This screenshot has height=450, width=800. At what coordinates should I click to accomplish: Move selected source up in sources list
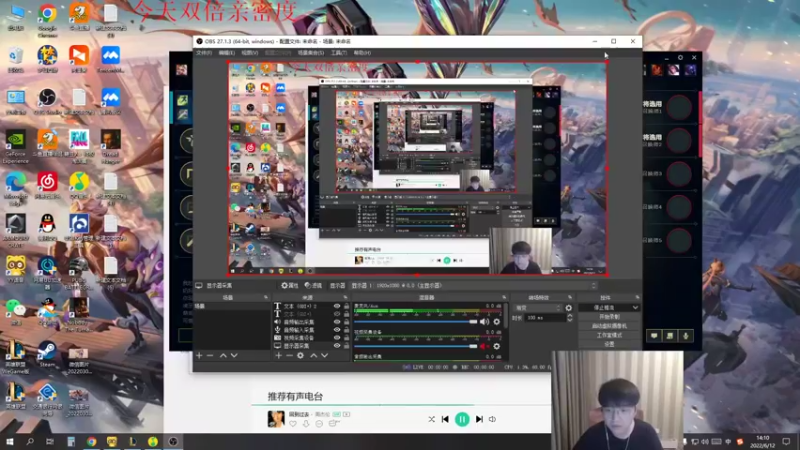pos(314,356)
